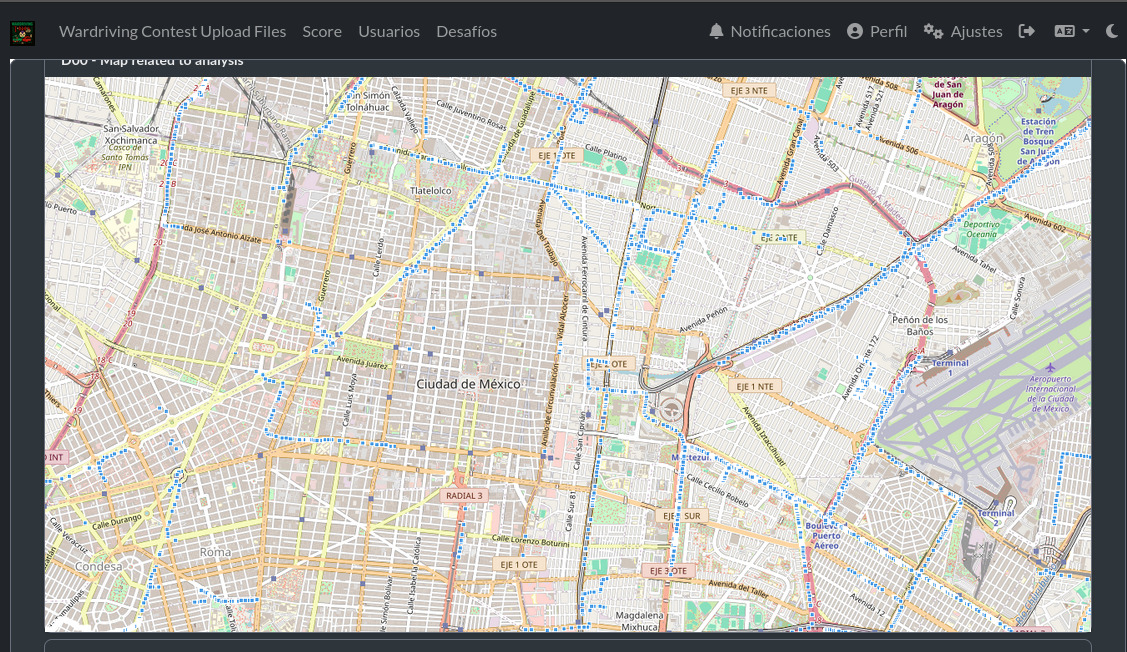
Task: Go to the Score page
Action: pyautogui.click(x=322, y=31)
